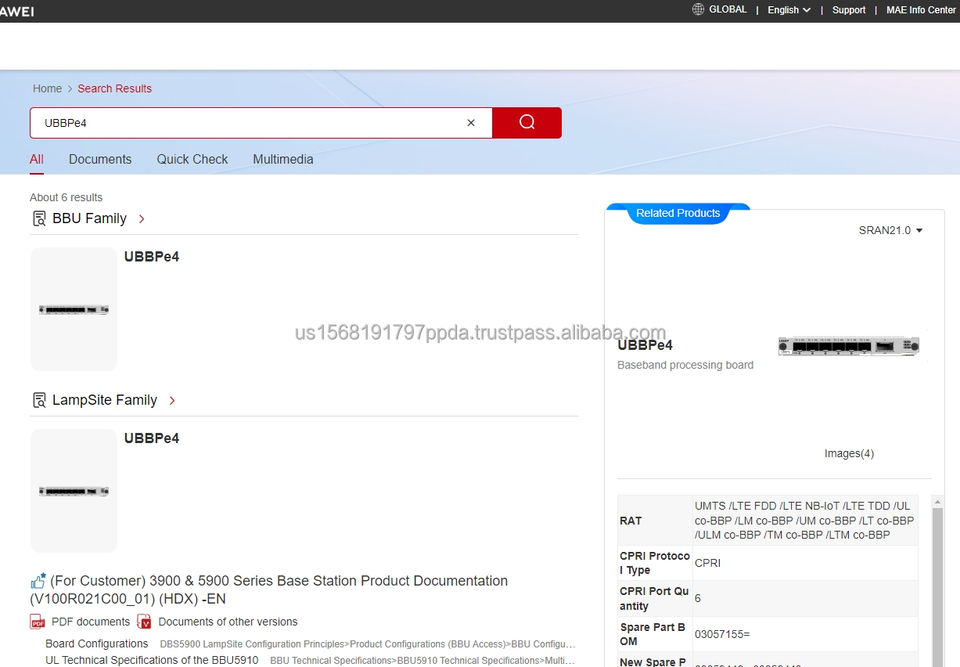Open the Support link in header
The width and height of the screenshot is (960, 667).
849,10
